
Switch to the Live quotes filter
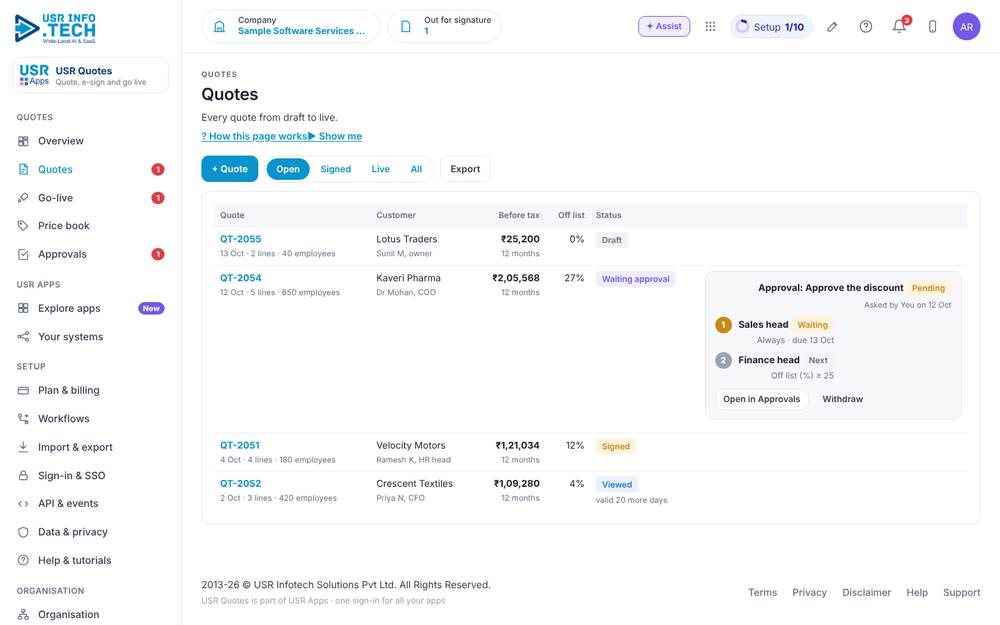pyautogui.click(x=381, y=169)
